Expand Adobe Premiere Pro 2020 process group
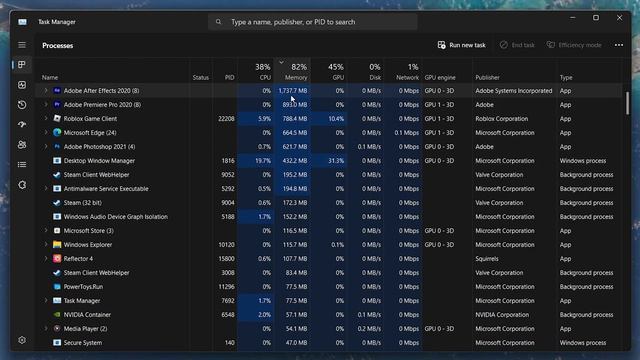 tap(46, 104)
